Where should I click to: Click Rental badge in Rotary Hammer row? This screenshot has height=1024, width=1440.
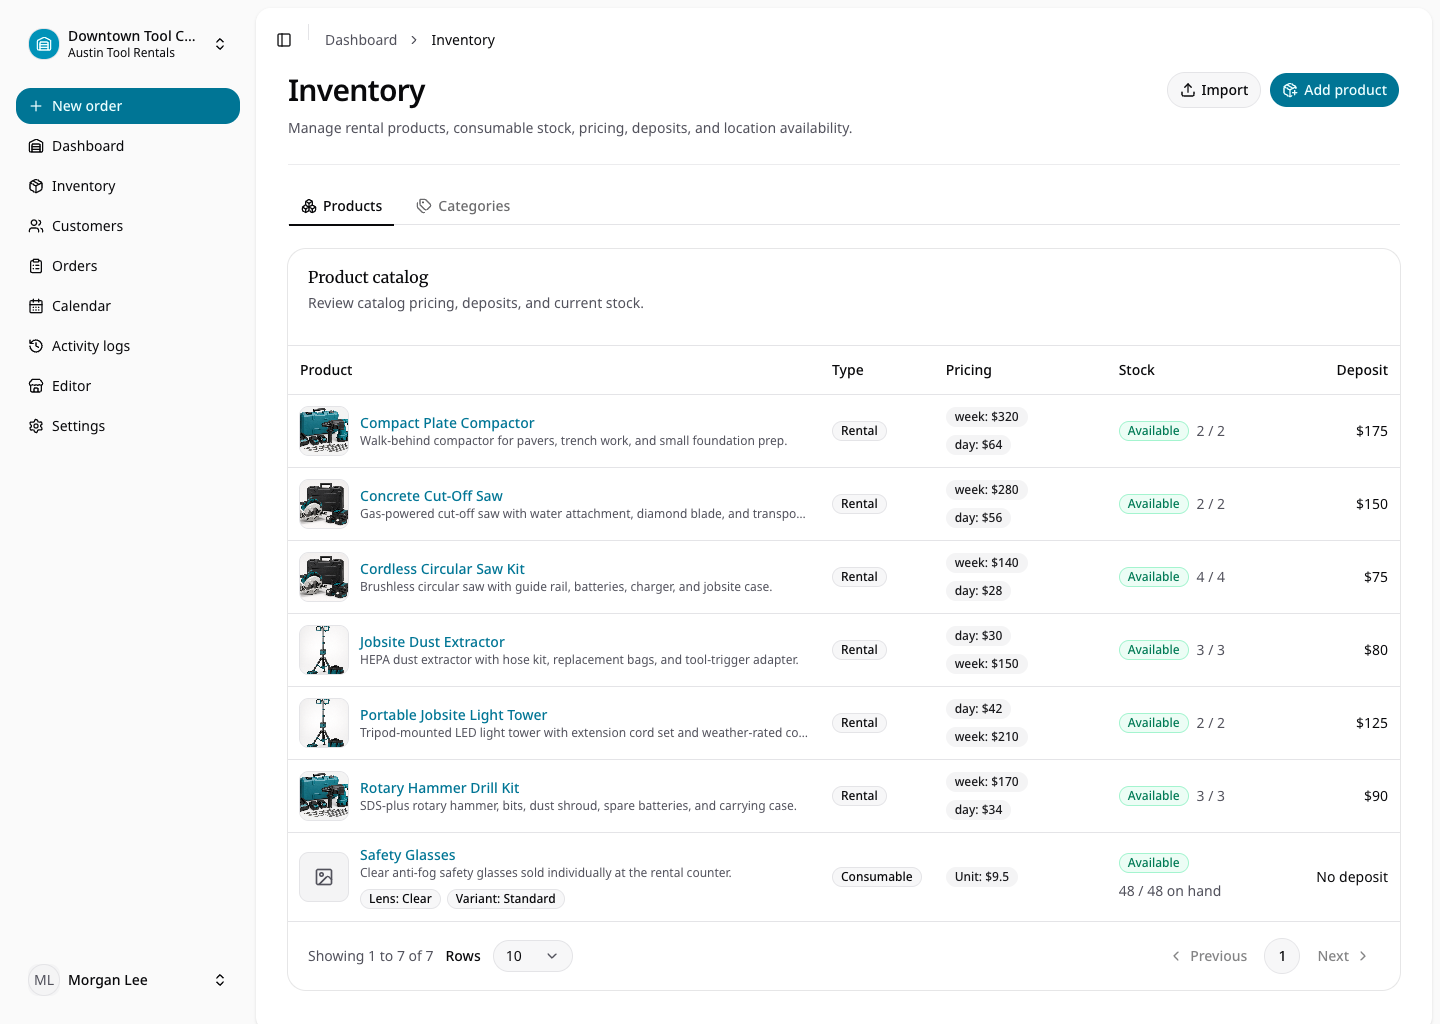tap(859, 796)
